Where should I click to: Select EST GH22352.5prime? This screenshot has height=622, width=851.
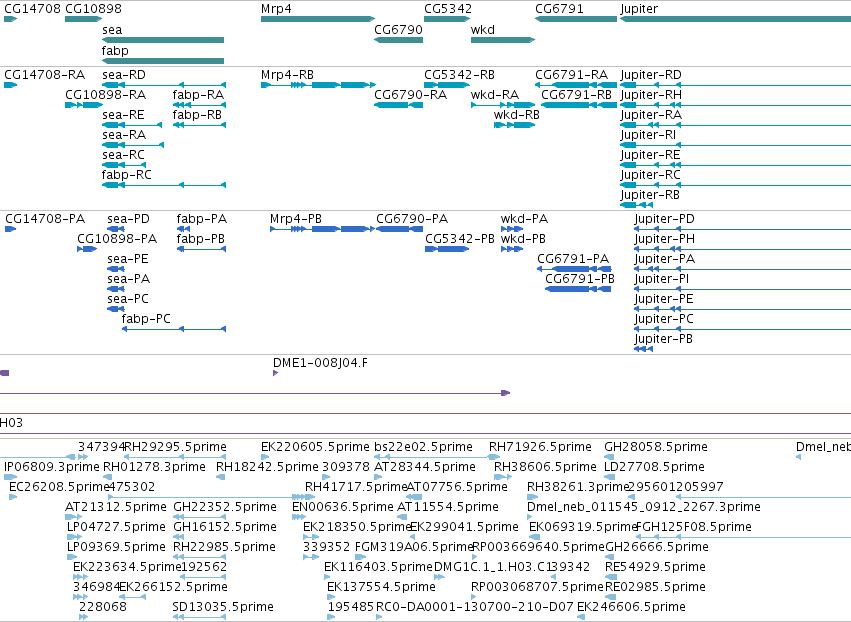pyautogui.click(x=199, y=516)
